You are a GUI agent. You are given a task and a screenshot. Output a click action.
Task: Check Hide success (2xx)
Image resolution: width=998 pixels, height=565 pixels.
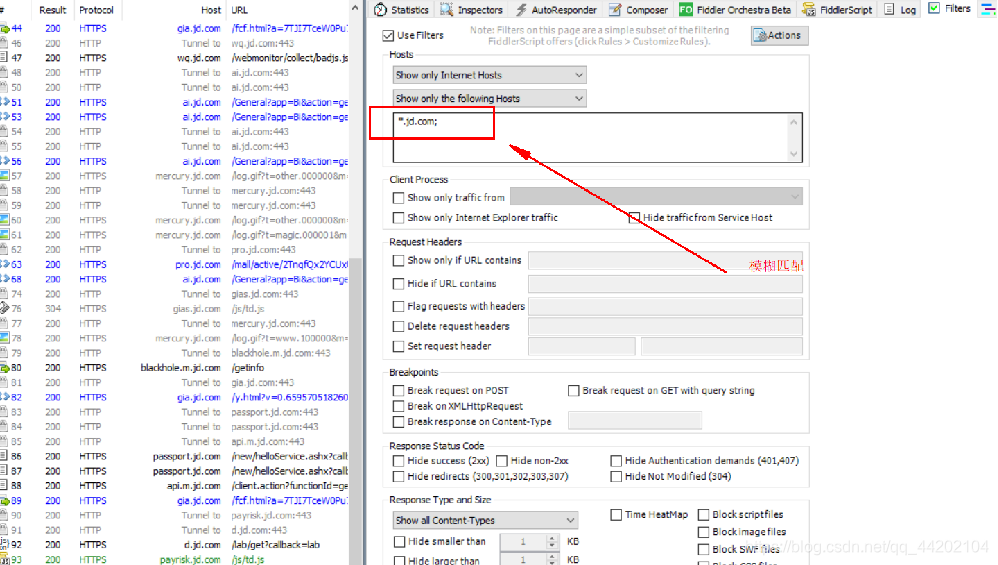398,461
